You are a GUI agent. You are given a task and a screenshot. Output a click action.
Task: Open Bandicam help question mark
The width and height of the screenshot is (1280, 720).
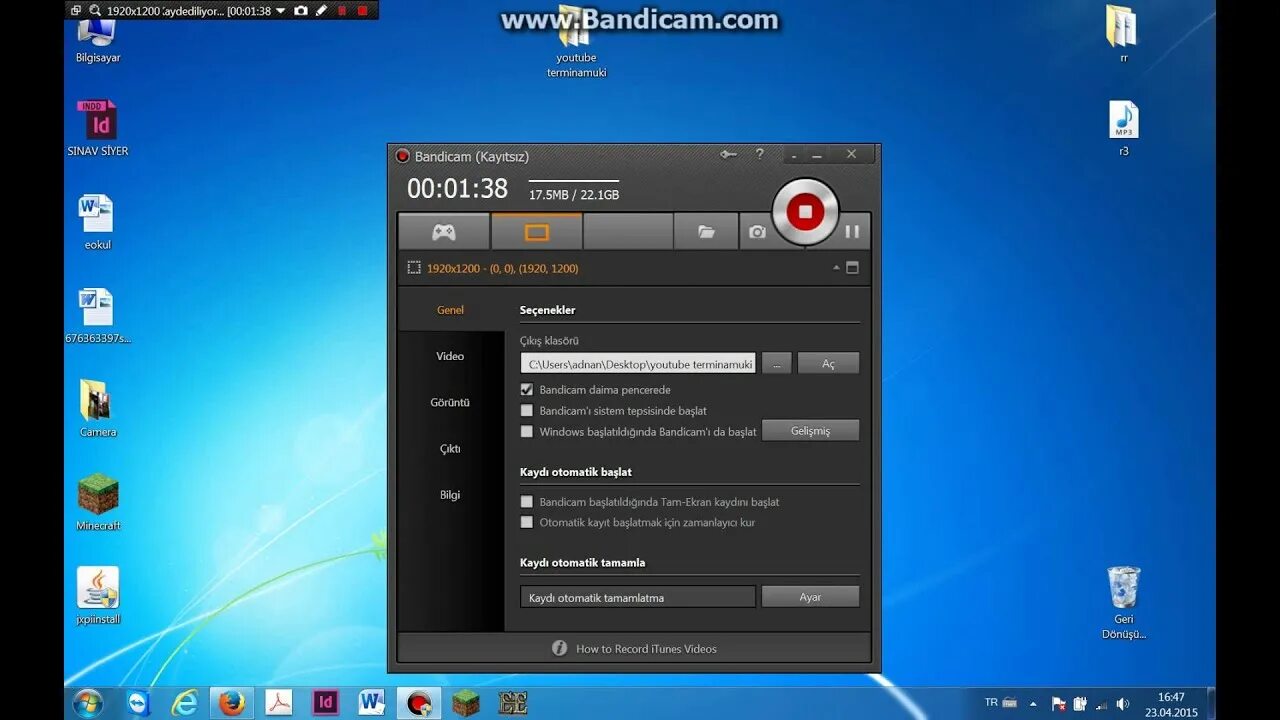760,154
